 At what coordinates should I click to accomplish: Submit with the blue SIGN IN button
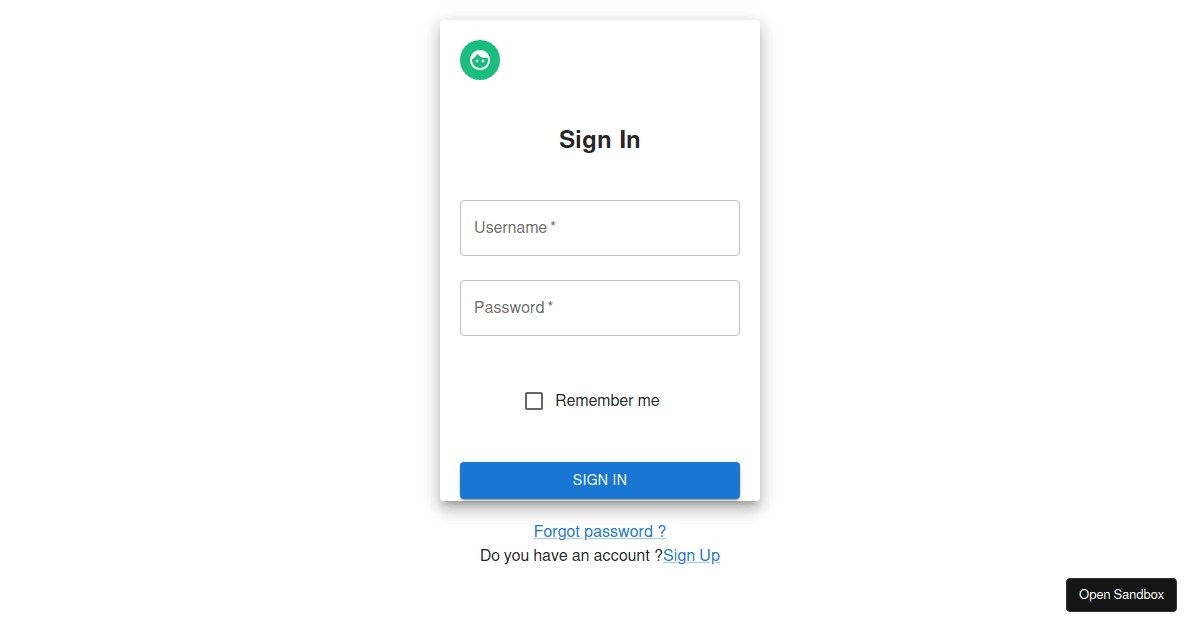[600, 480]
